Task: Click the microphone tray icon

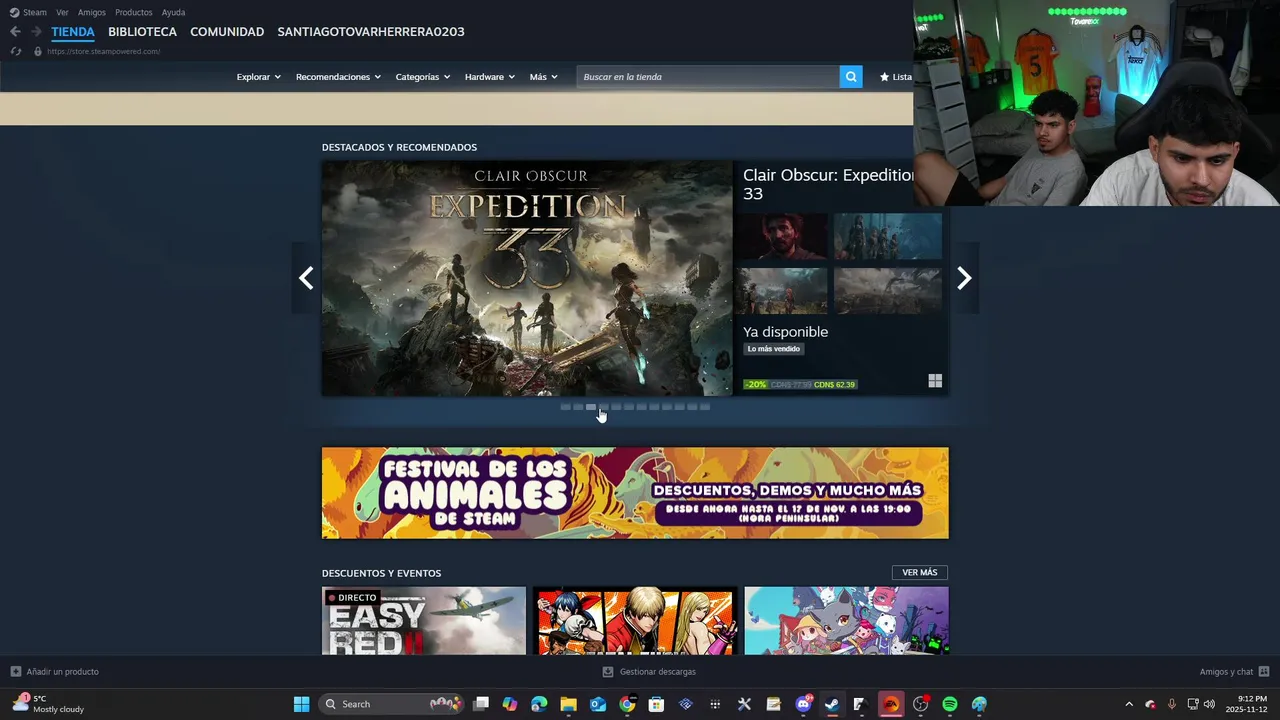Action: (1171, 704)
